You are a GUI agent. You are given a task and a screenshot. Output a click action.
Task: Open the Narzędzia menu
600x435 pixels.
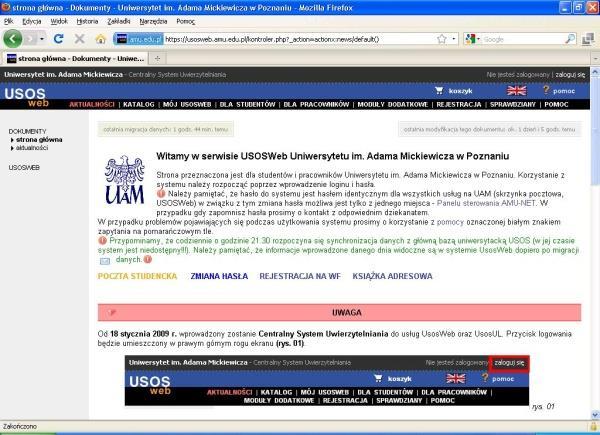tap(153, 21)
